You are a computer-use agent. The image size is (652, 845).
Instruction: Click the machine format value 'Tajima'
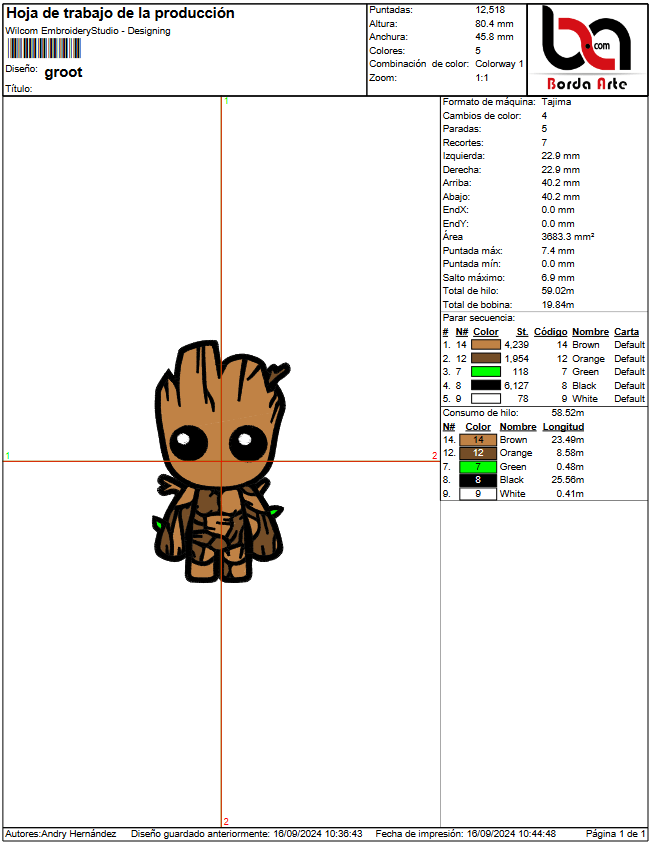point(556,102)
